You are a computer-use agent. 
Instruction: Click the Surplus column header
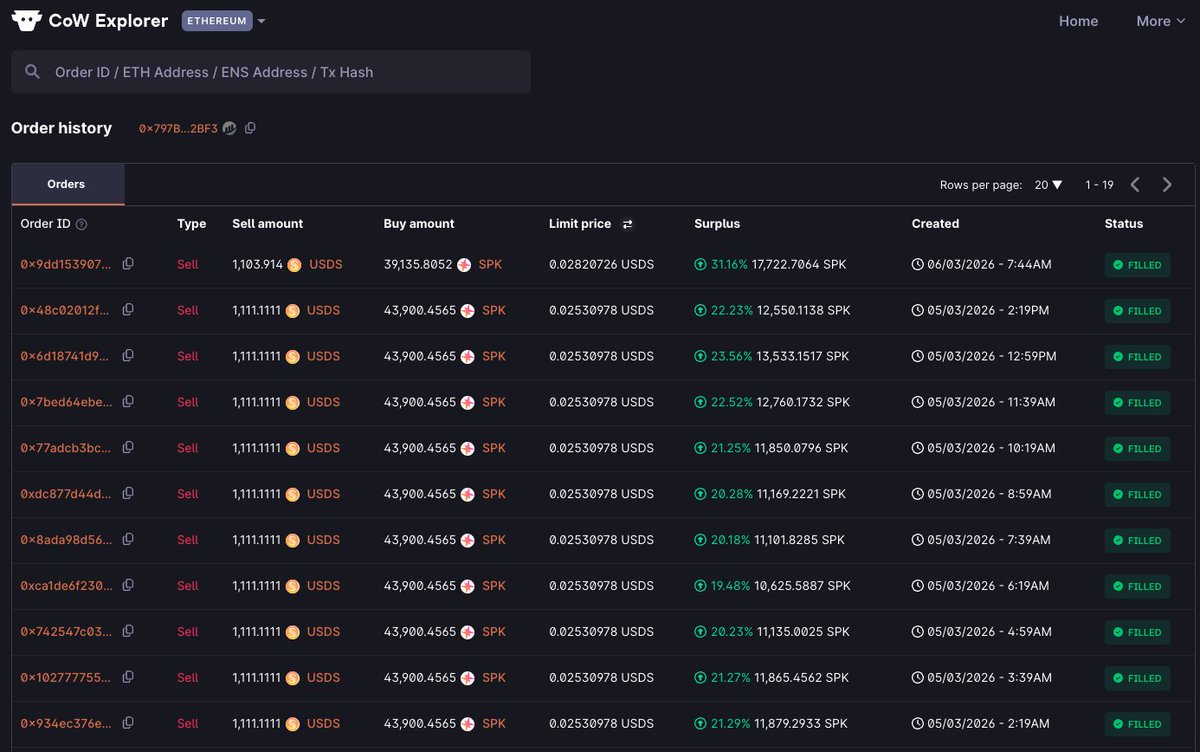[x=717, y=224]
